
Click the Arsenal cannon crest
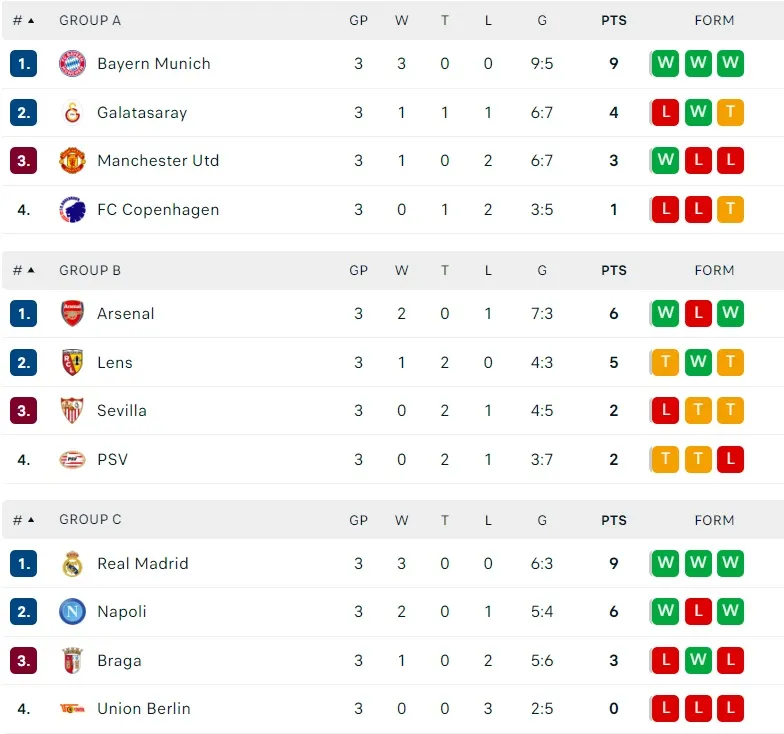(72, 314)
